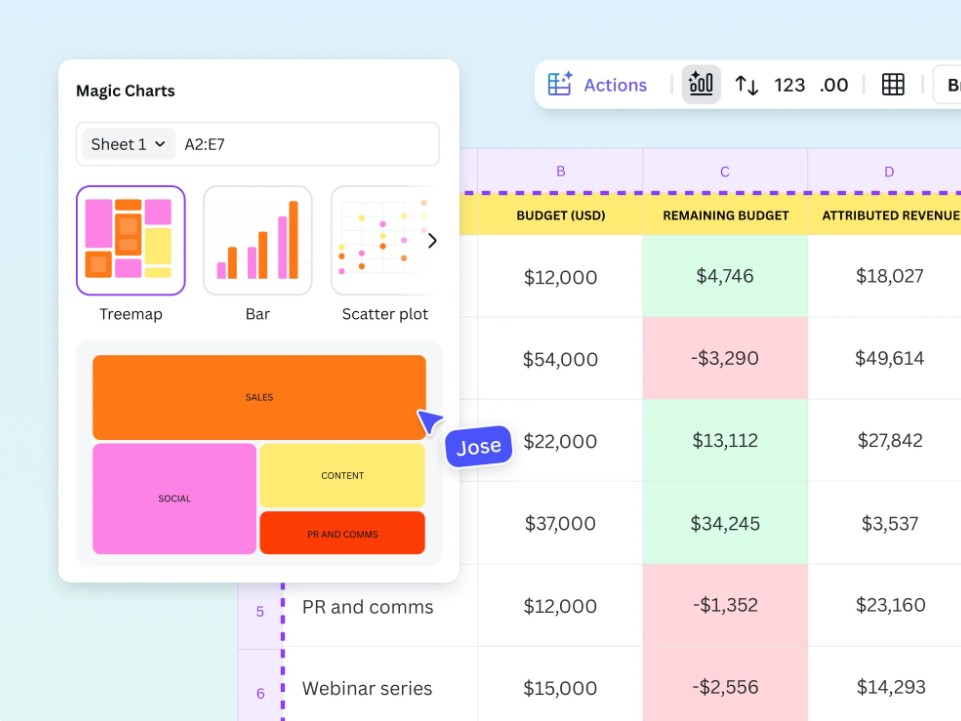Viewport: 961px width, 721px height.
Task: Click the .00 decimal places icon
Action: pyautogui.click(x=834, y=85)
